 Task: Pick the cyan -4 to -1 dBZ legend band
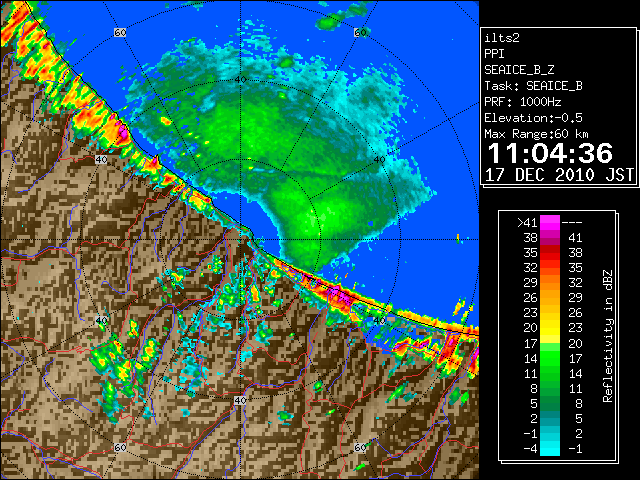pos(550,448)
